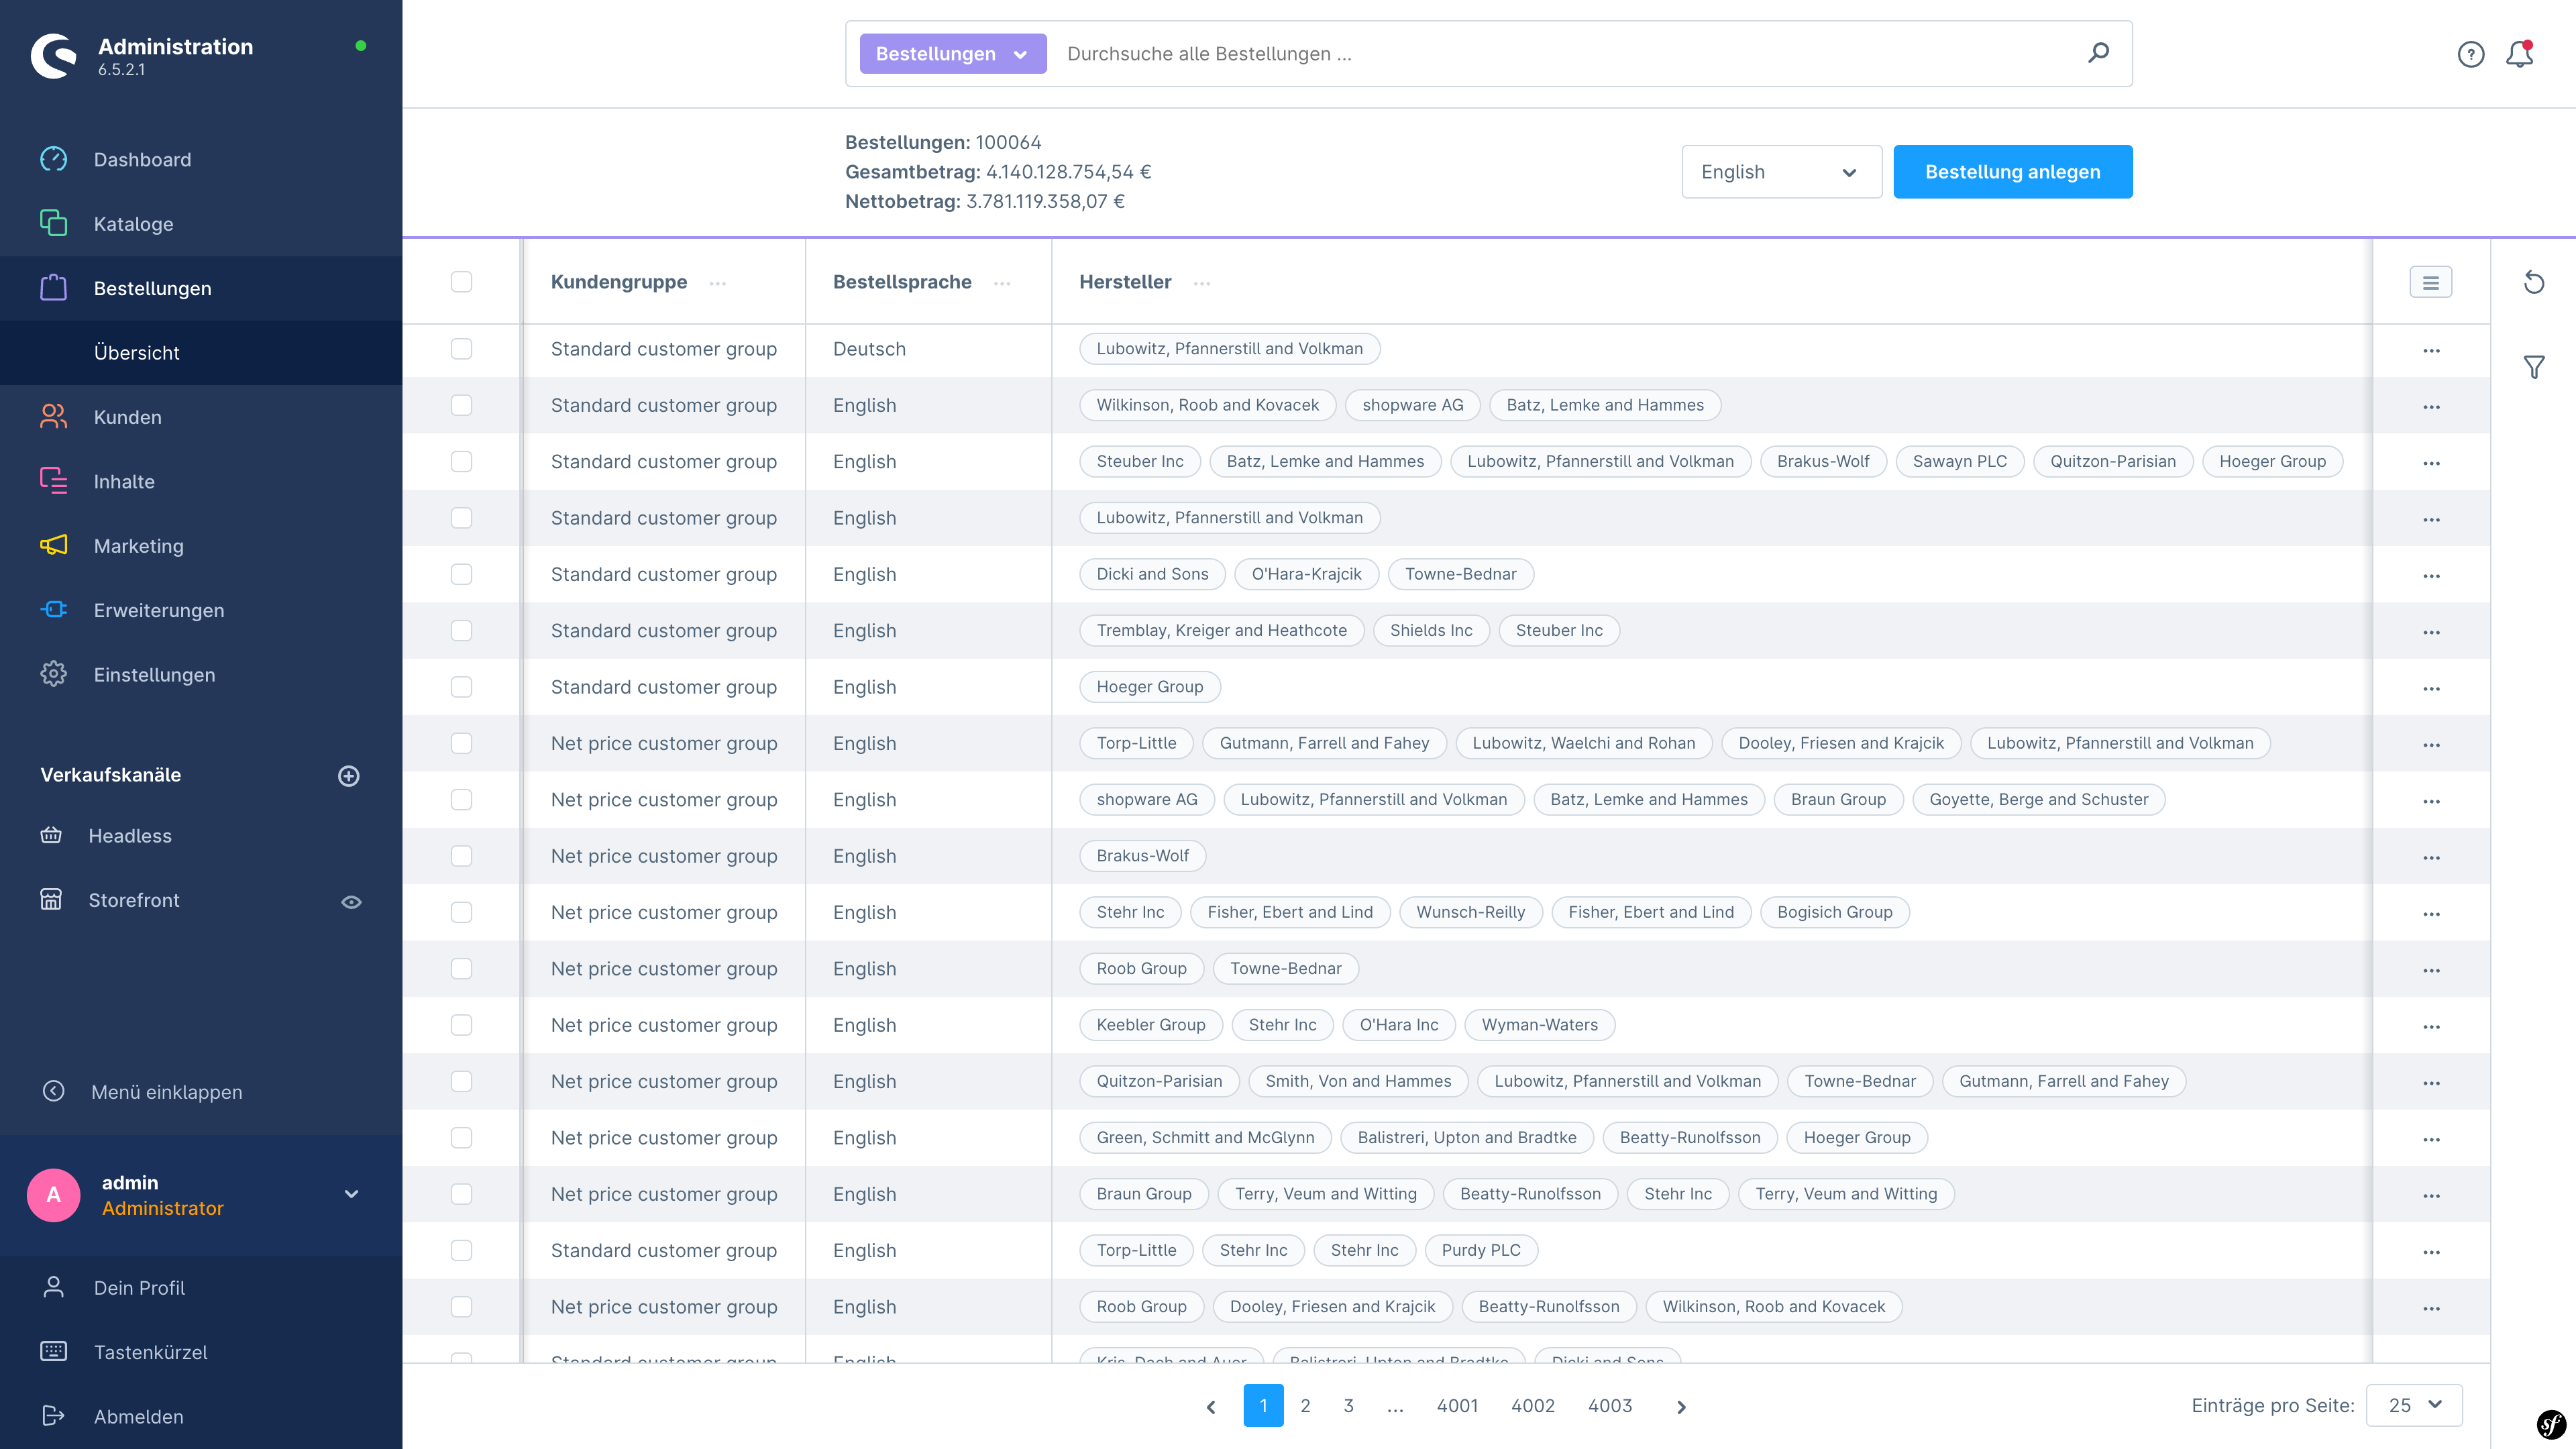Click the Sawayn PLC manufacturer tag
Screen dimensions: 2576x1449
[1959, 461]
